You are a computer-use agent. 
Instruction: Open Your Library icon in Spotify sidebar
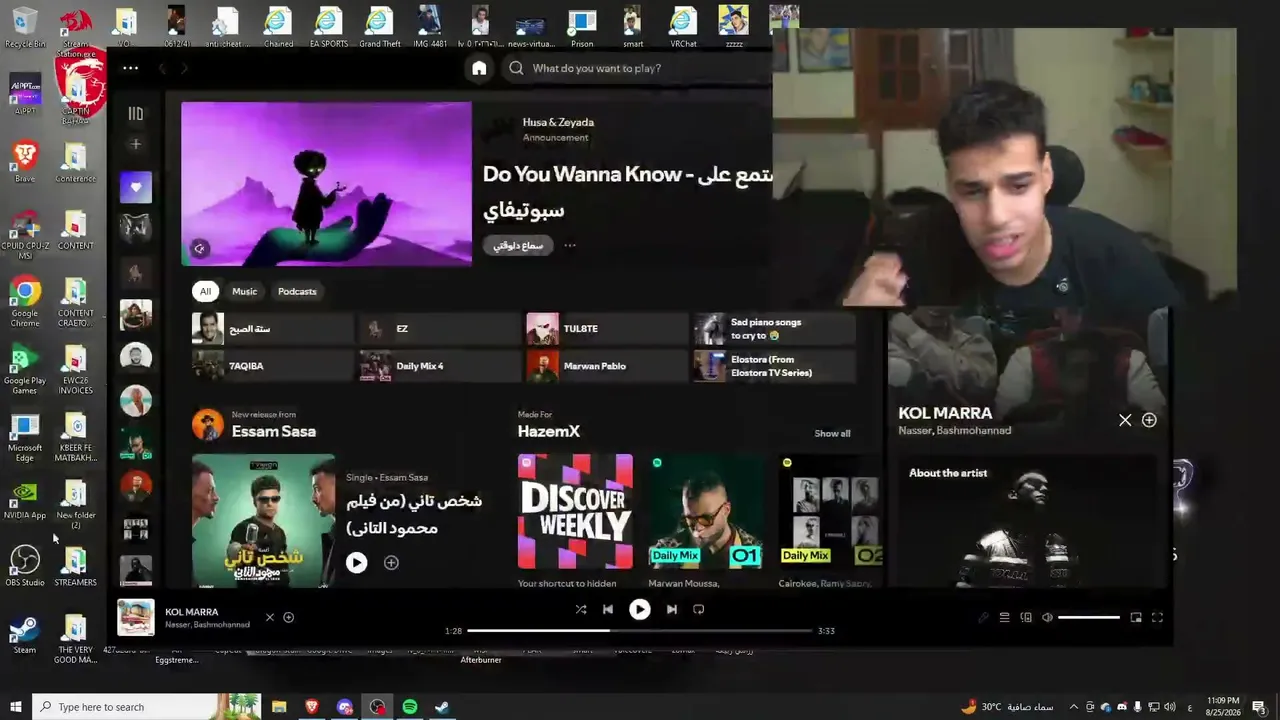136,114
